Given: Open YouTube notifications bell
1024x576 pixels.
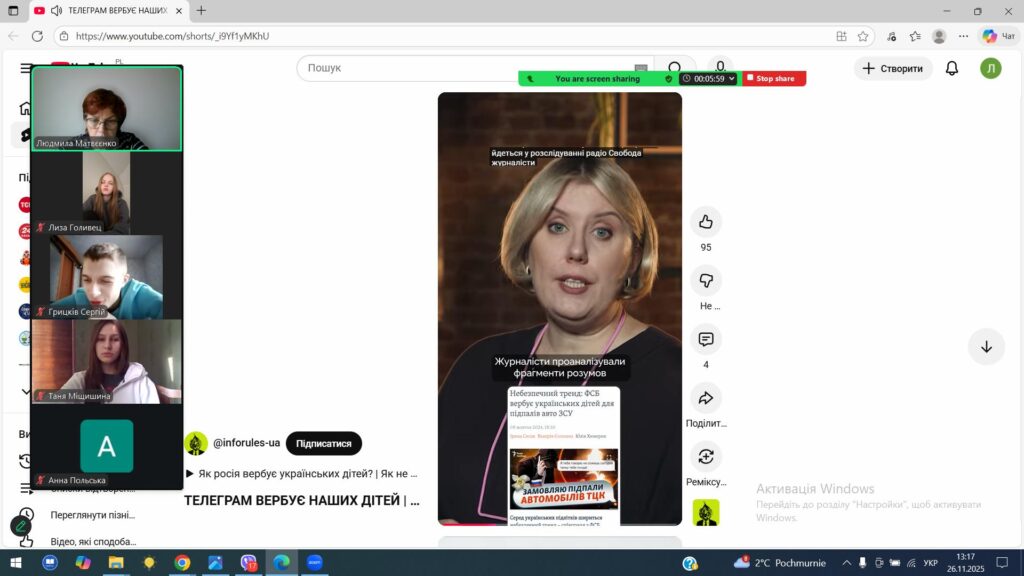Looking at the screenshot, I should coord(952,68).
